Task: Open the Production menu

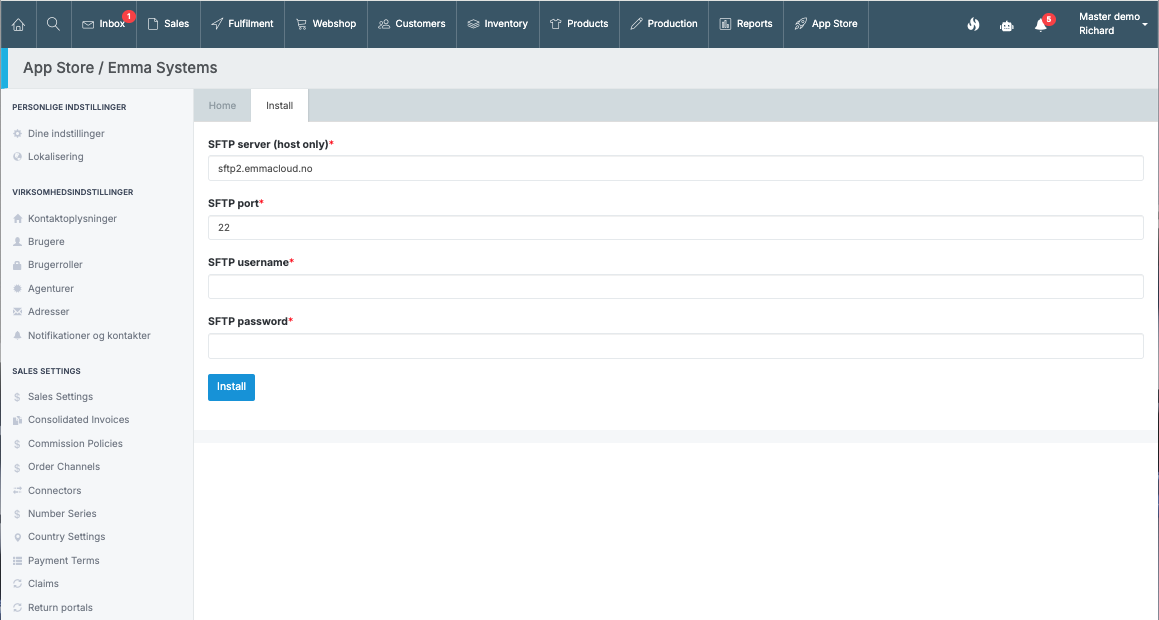Action: point(664,24)
